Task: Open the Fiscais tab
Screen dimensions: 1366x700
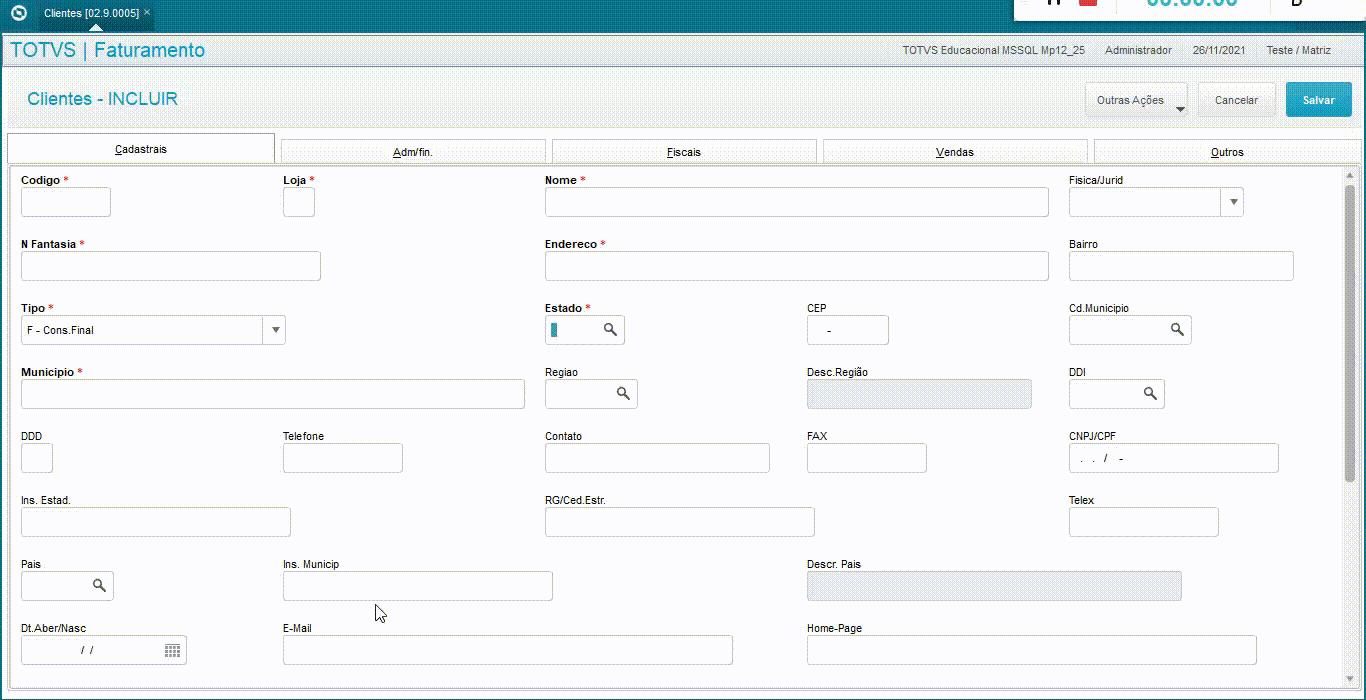Action: [684, 152]
